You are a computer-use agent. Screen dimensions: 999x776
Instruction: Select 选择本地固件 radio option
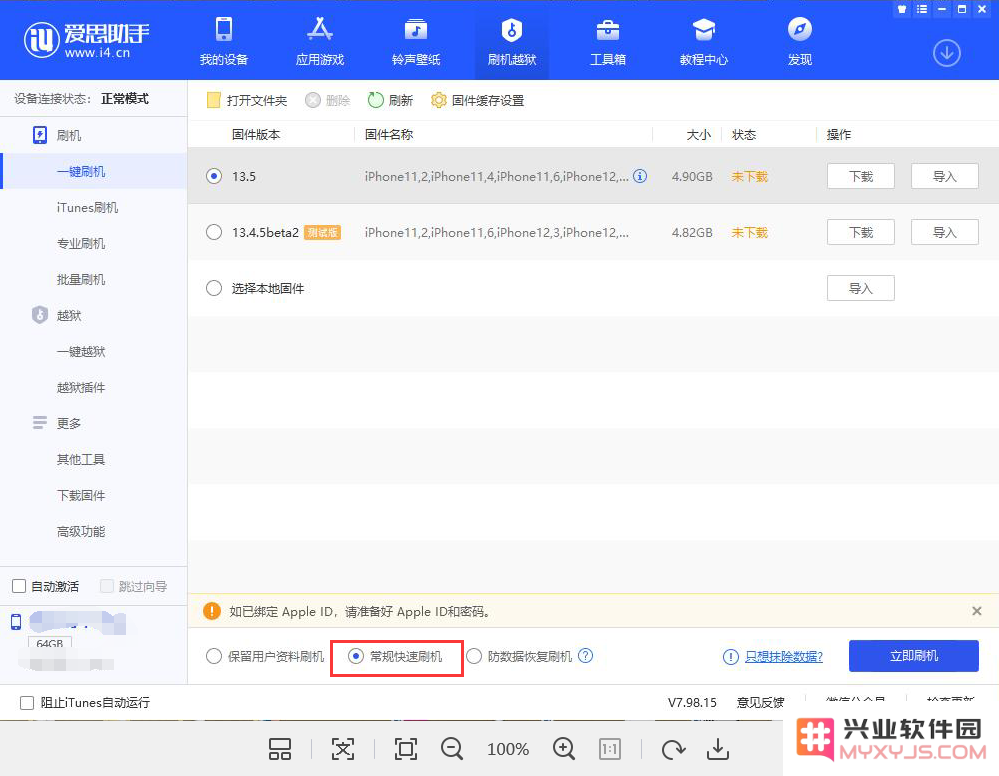tap(214, 288)
